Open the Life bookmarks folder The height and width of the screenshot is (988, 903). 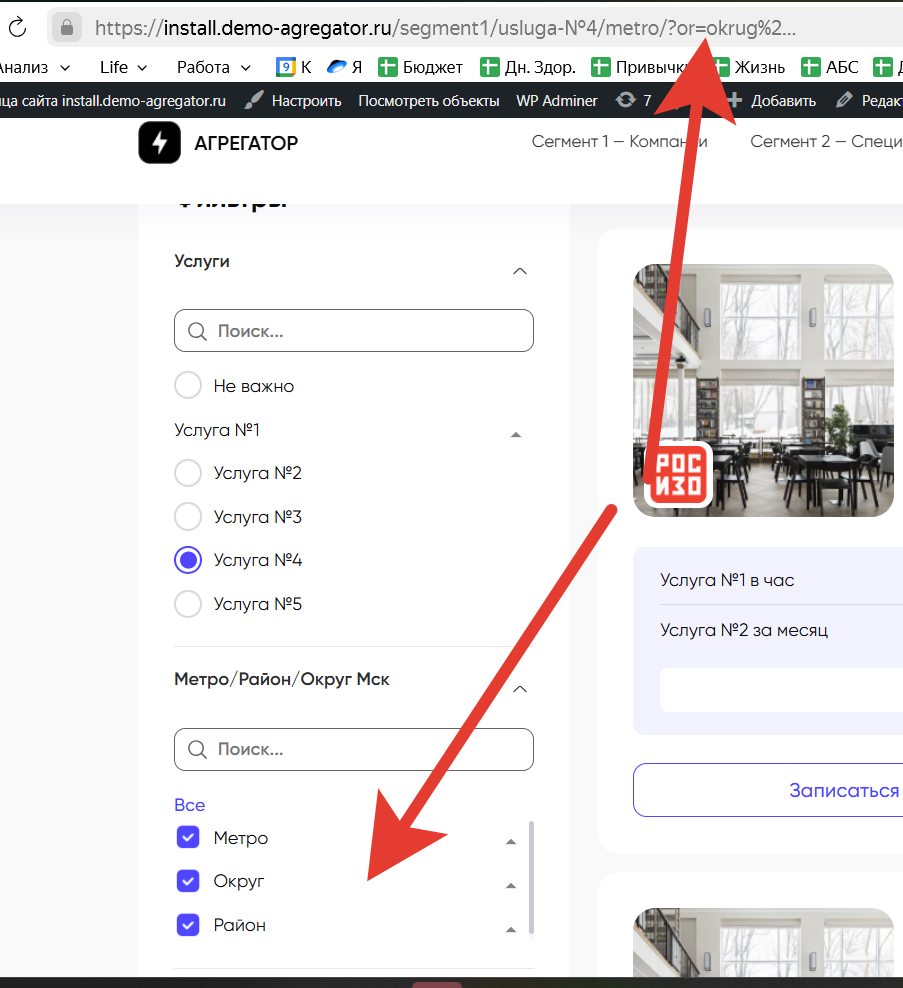(123, 68)
